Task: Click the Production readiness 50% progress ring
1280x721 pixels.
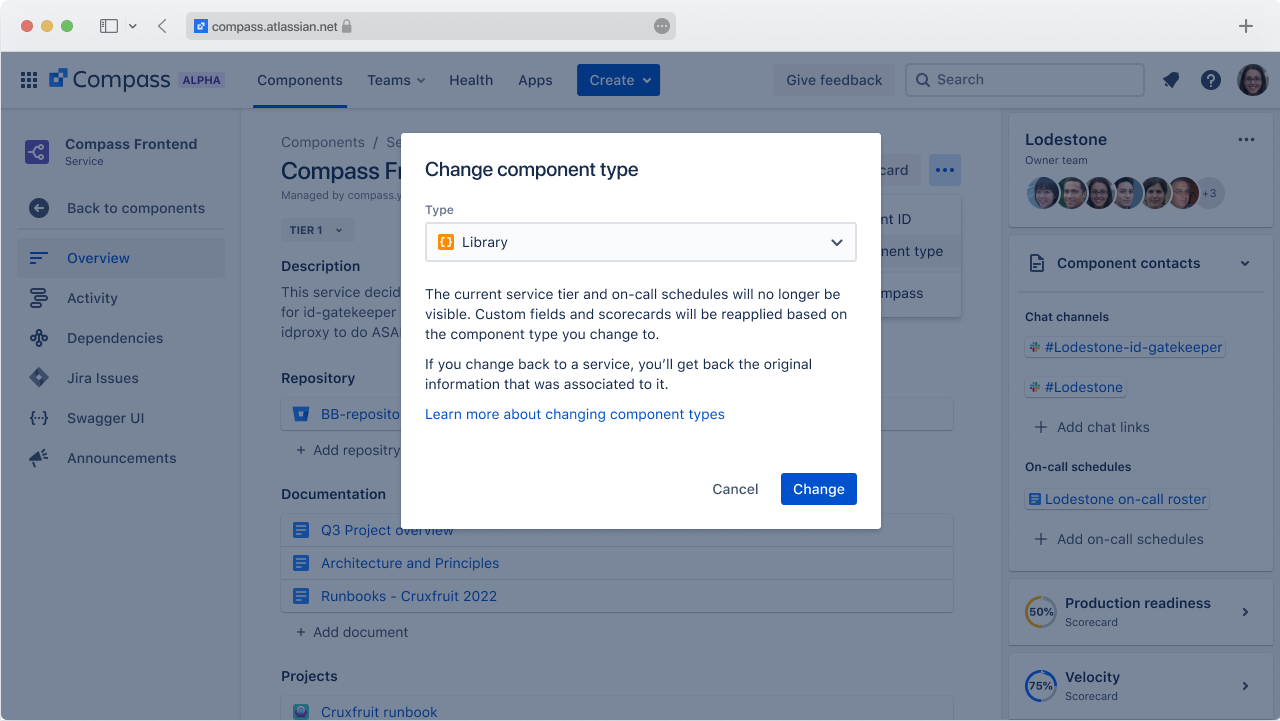Action: (x=1041, y=611)
